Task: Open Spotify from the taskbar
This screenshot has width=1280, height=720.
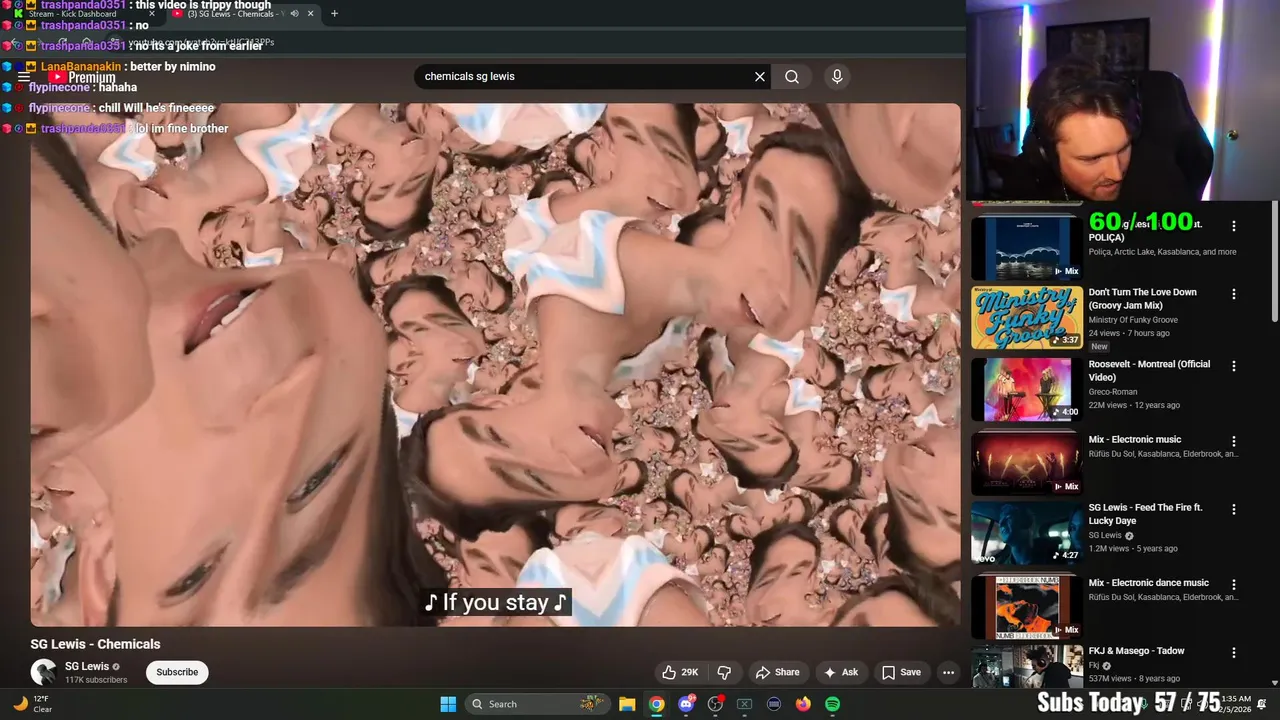Action: tap(832, 704)
